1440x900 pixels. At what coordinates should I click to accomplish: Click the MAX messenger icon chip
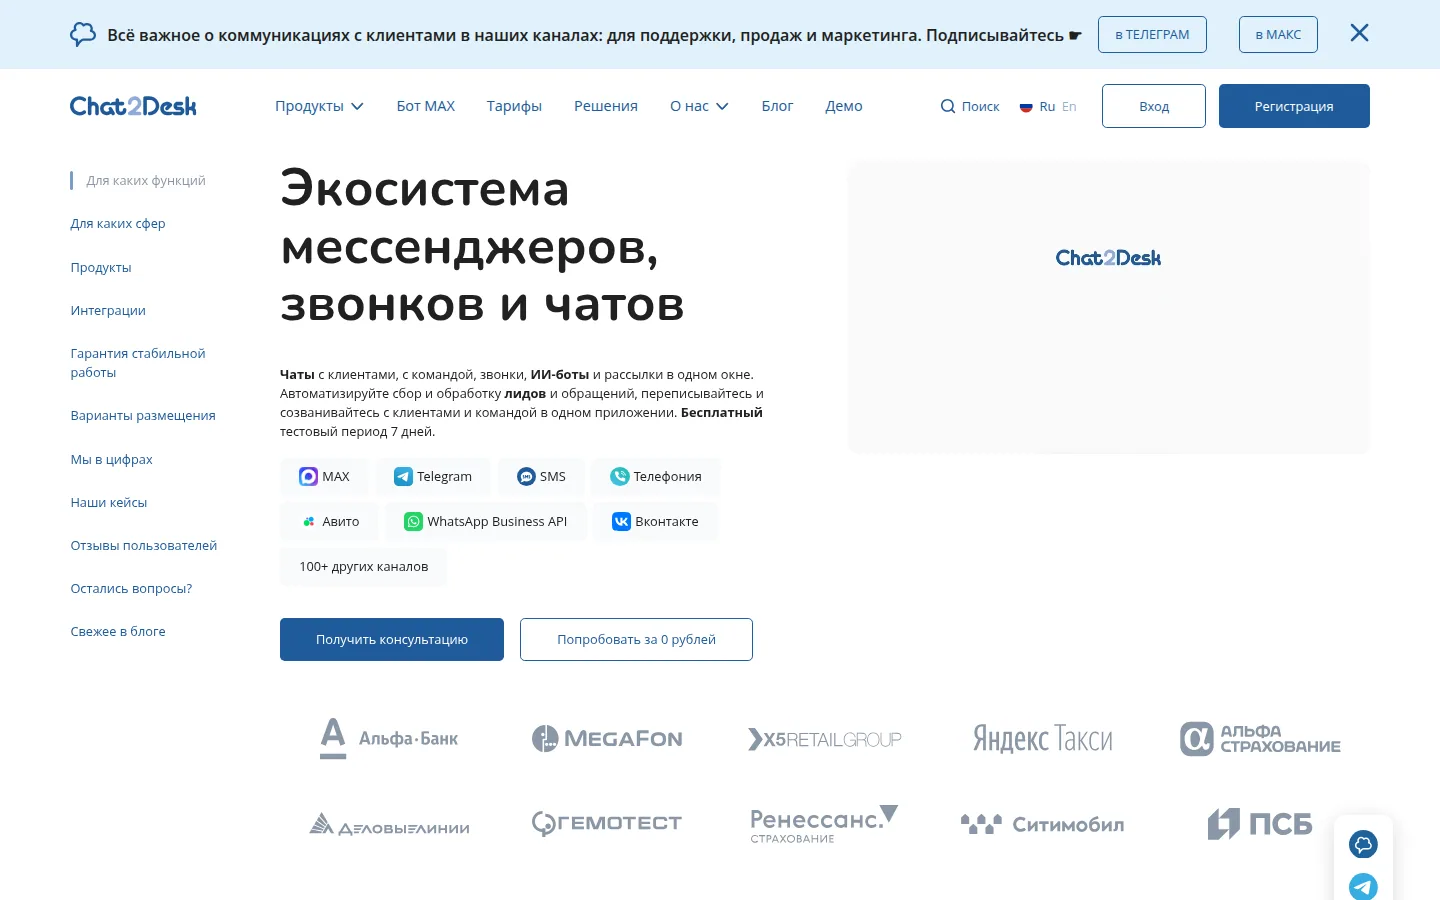(x=308, y=476)
